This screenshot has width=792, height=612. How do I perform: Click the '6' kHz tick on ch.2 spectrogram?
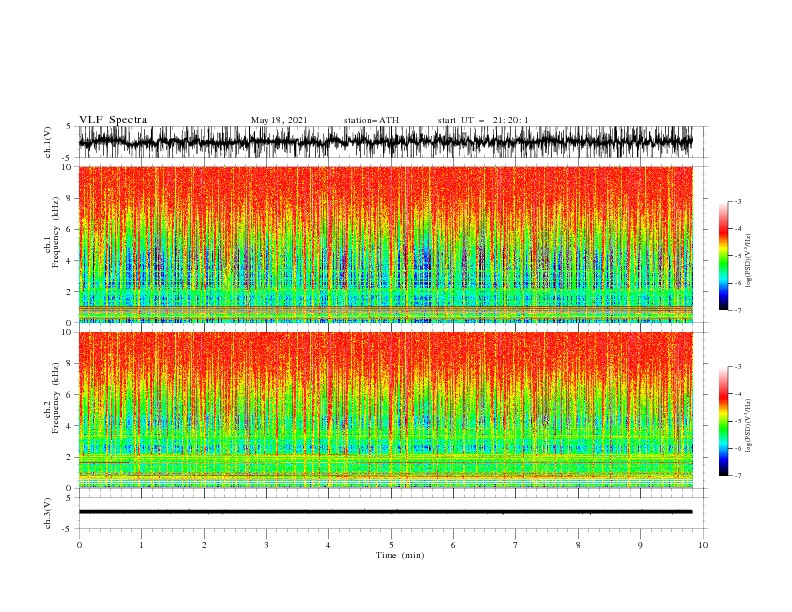(70, 395)
